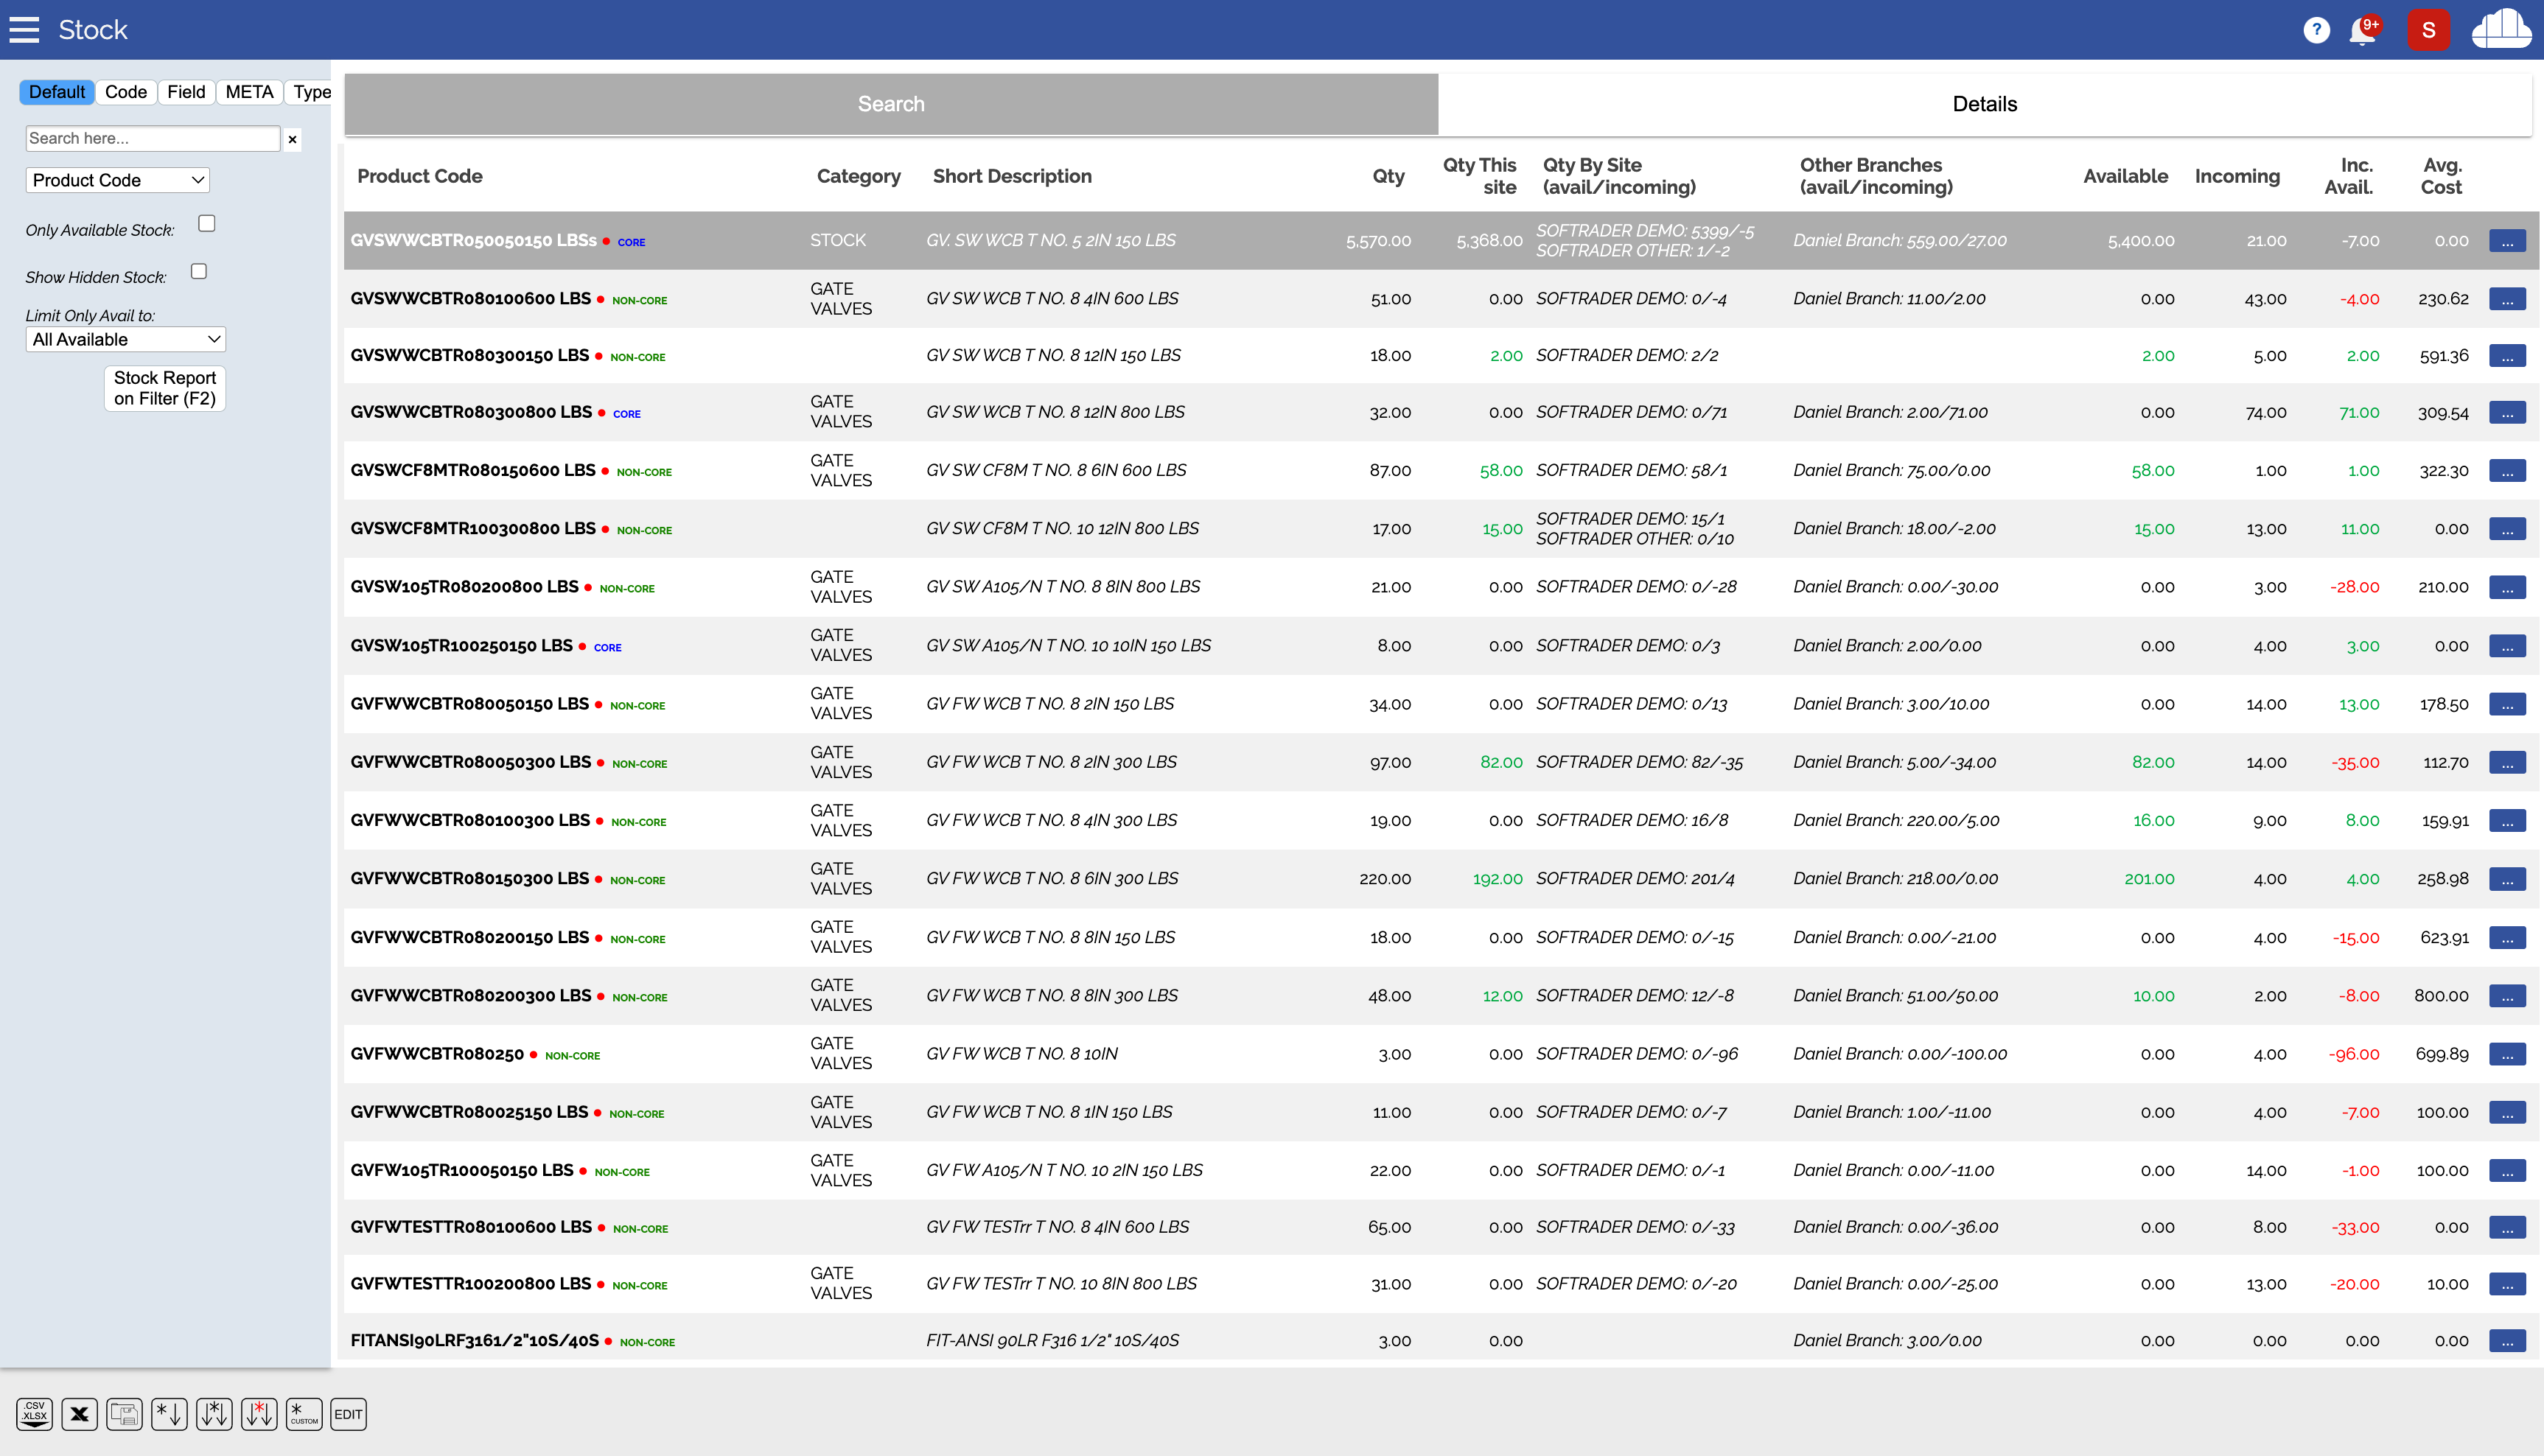
Task: Open the hamburger main menu
Action: [x=24, y=30]
